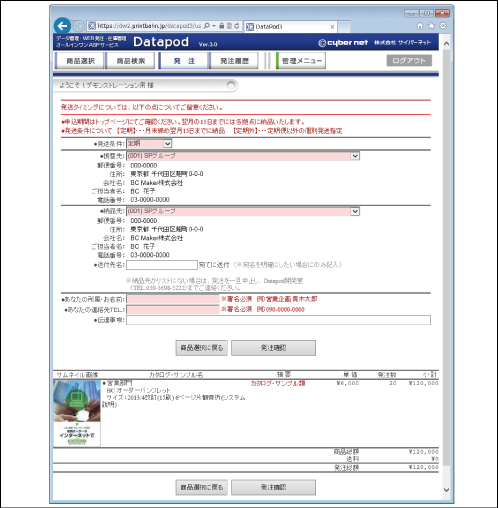Screen dimensions: 498x508
Task: Open browser tools gear icon
Action: click(443, 26)
